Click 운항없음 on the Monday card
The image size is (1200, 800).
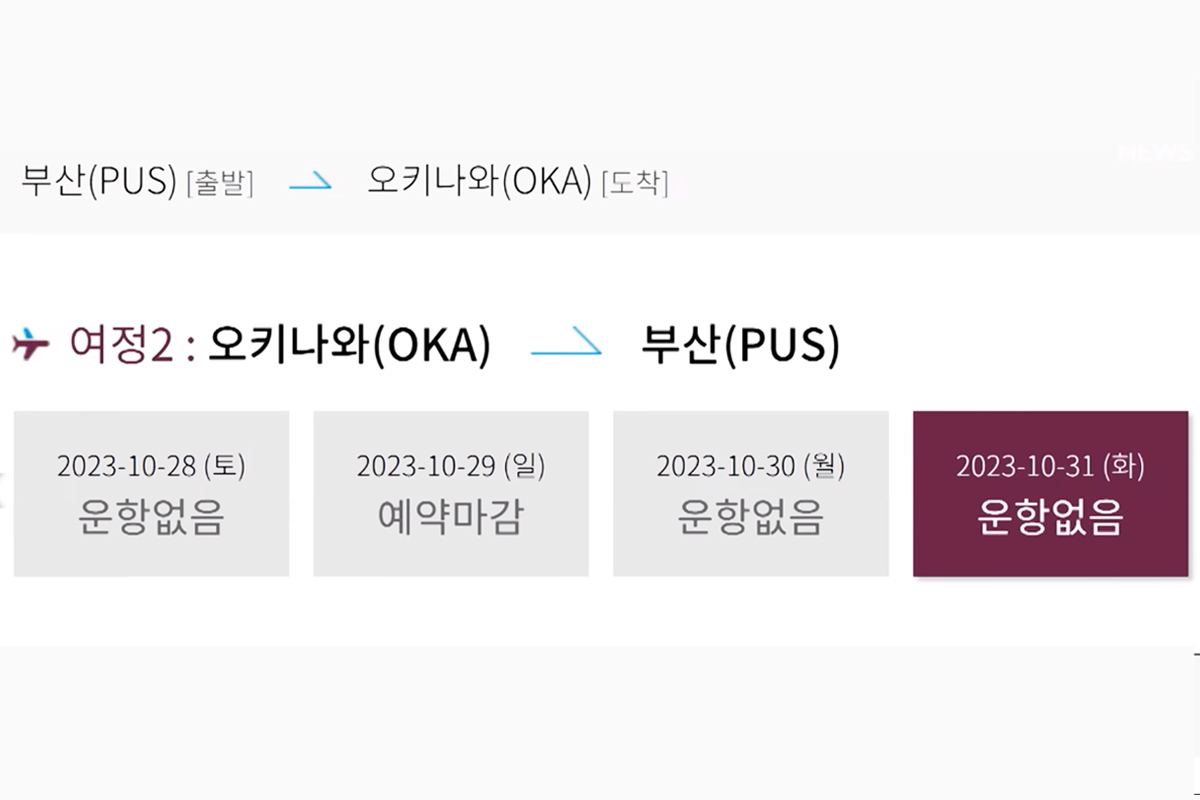[x=752, y=518]
